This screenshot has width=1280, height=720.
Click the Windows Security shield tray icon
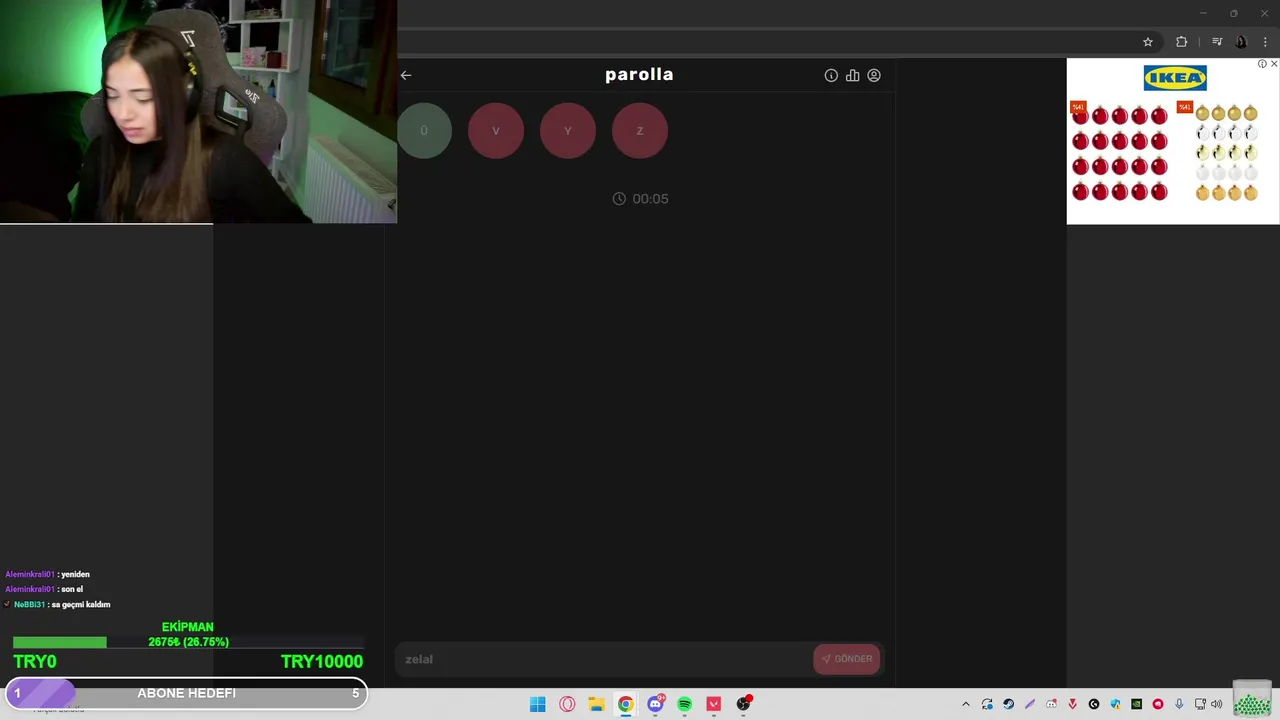pos(1115,704)
